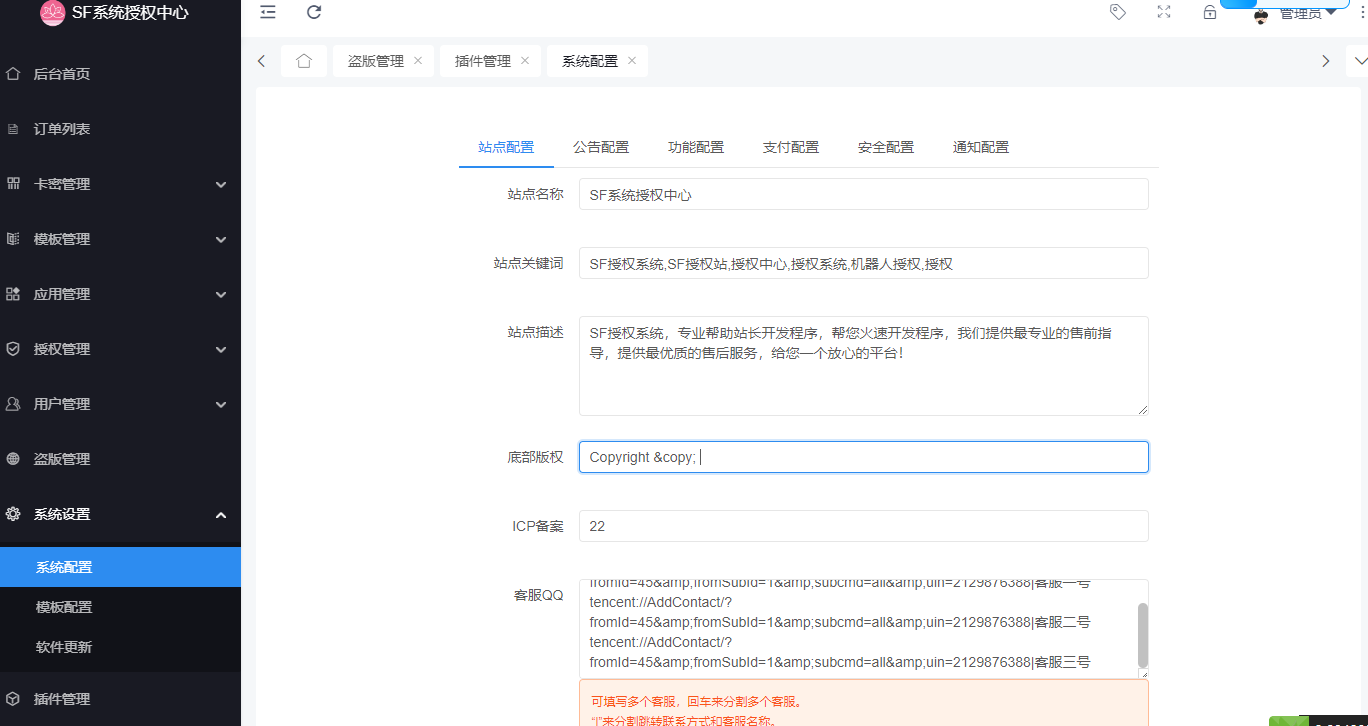Image resolution: width=1368 pixels, height=726 pixels.
Task: Switch to the 支付配置 tab
Action: pyautogui.click(x=790, y=147)
